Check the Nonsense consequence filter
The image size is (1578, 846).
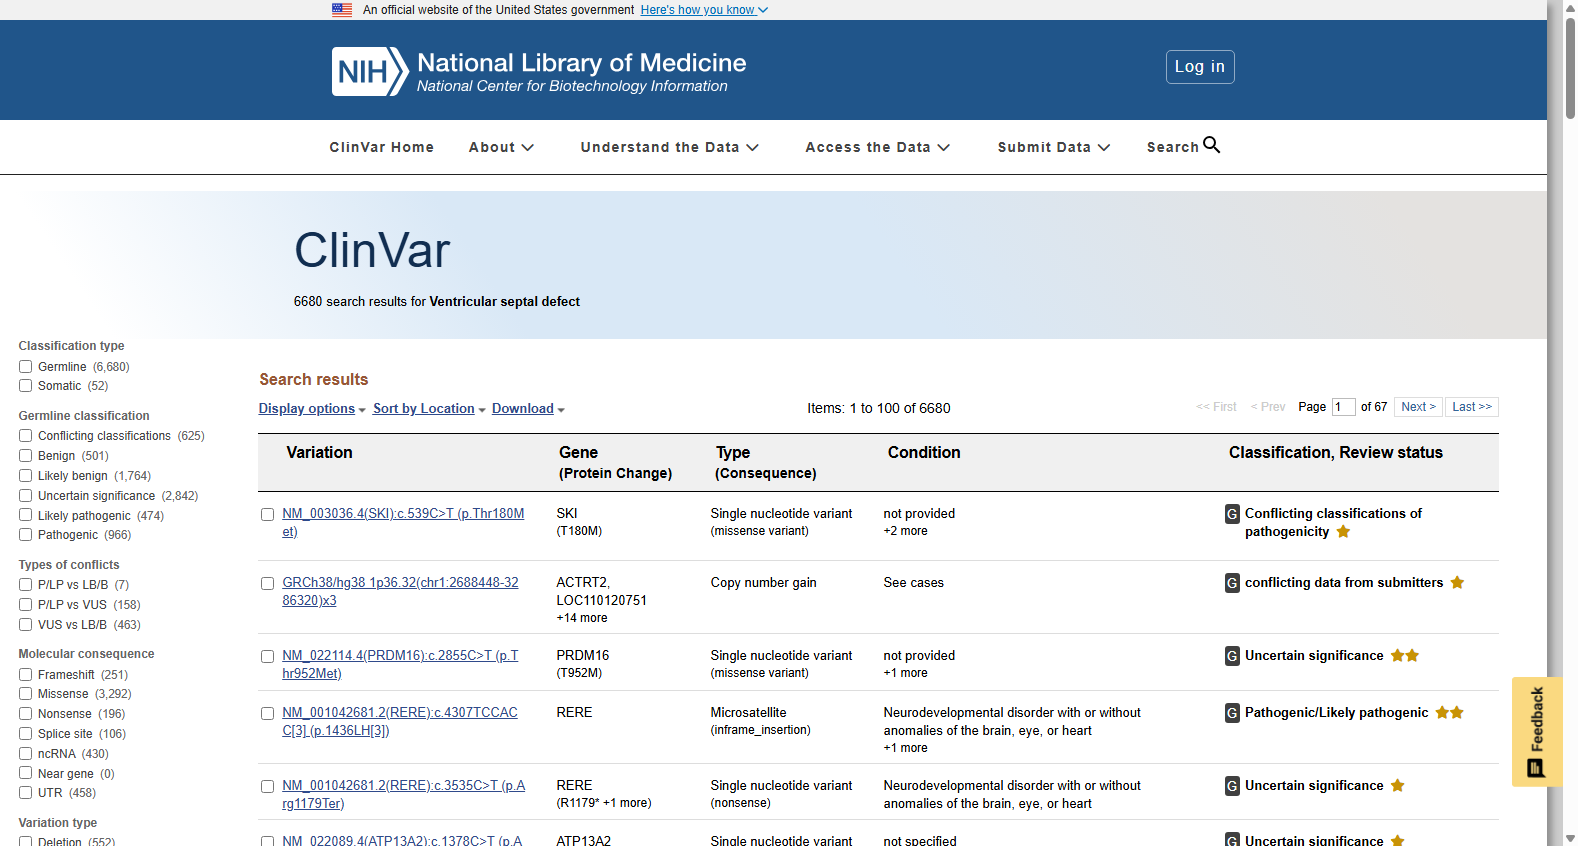coord(26,714)
